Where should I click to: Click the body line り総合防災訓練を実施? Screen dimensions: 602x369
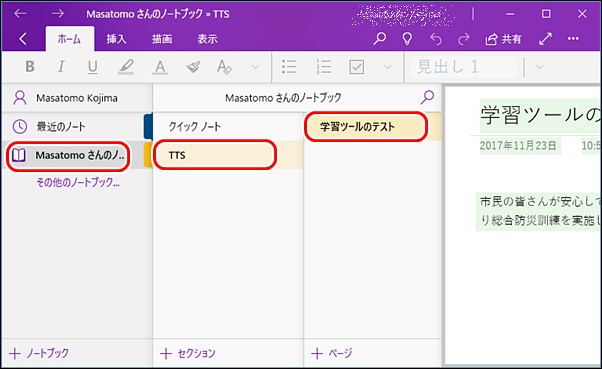tap(541, 220)
